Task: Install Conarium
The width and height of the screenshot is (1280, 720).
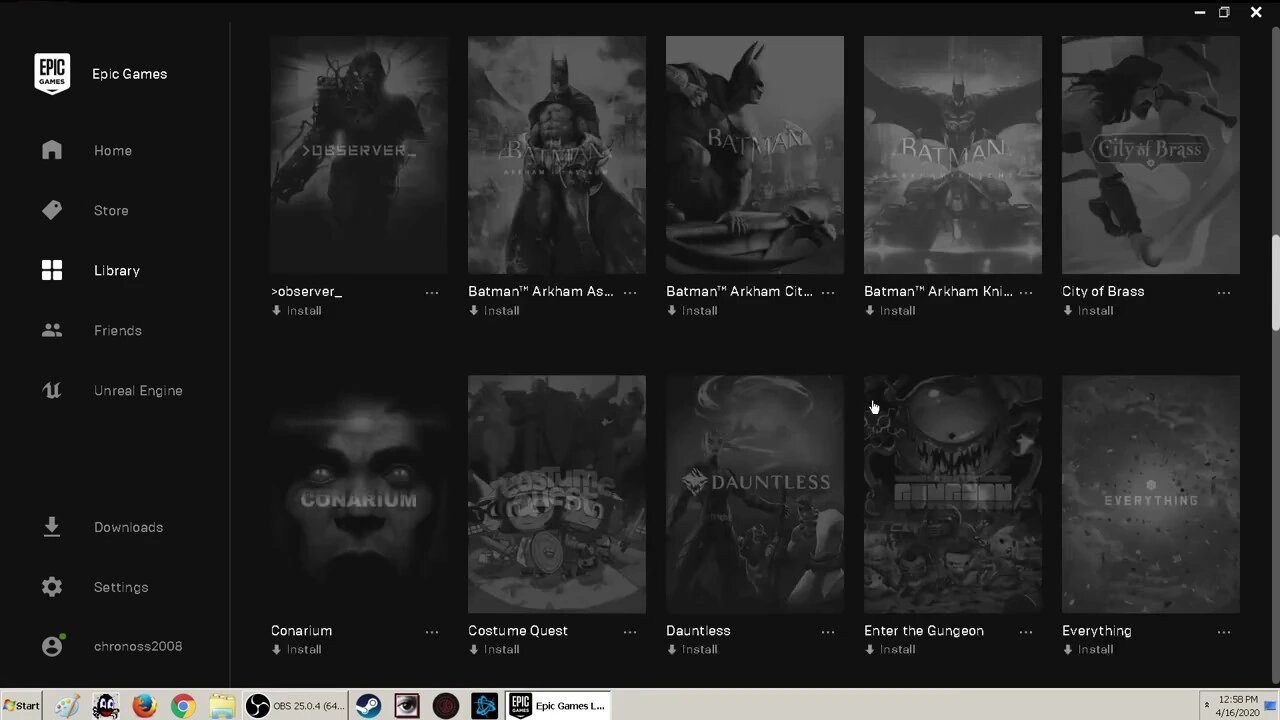Action: 296,650
